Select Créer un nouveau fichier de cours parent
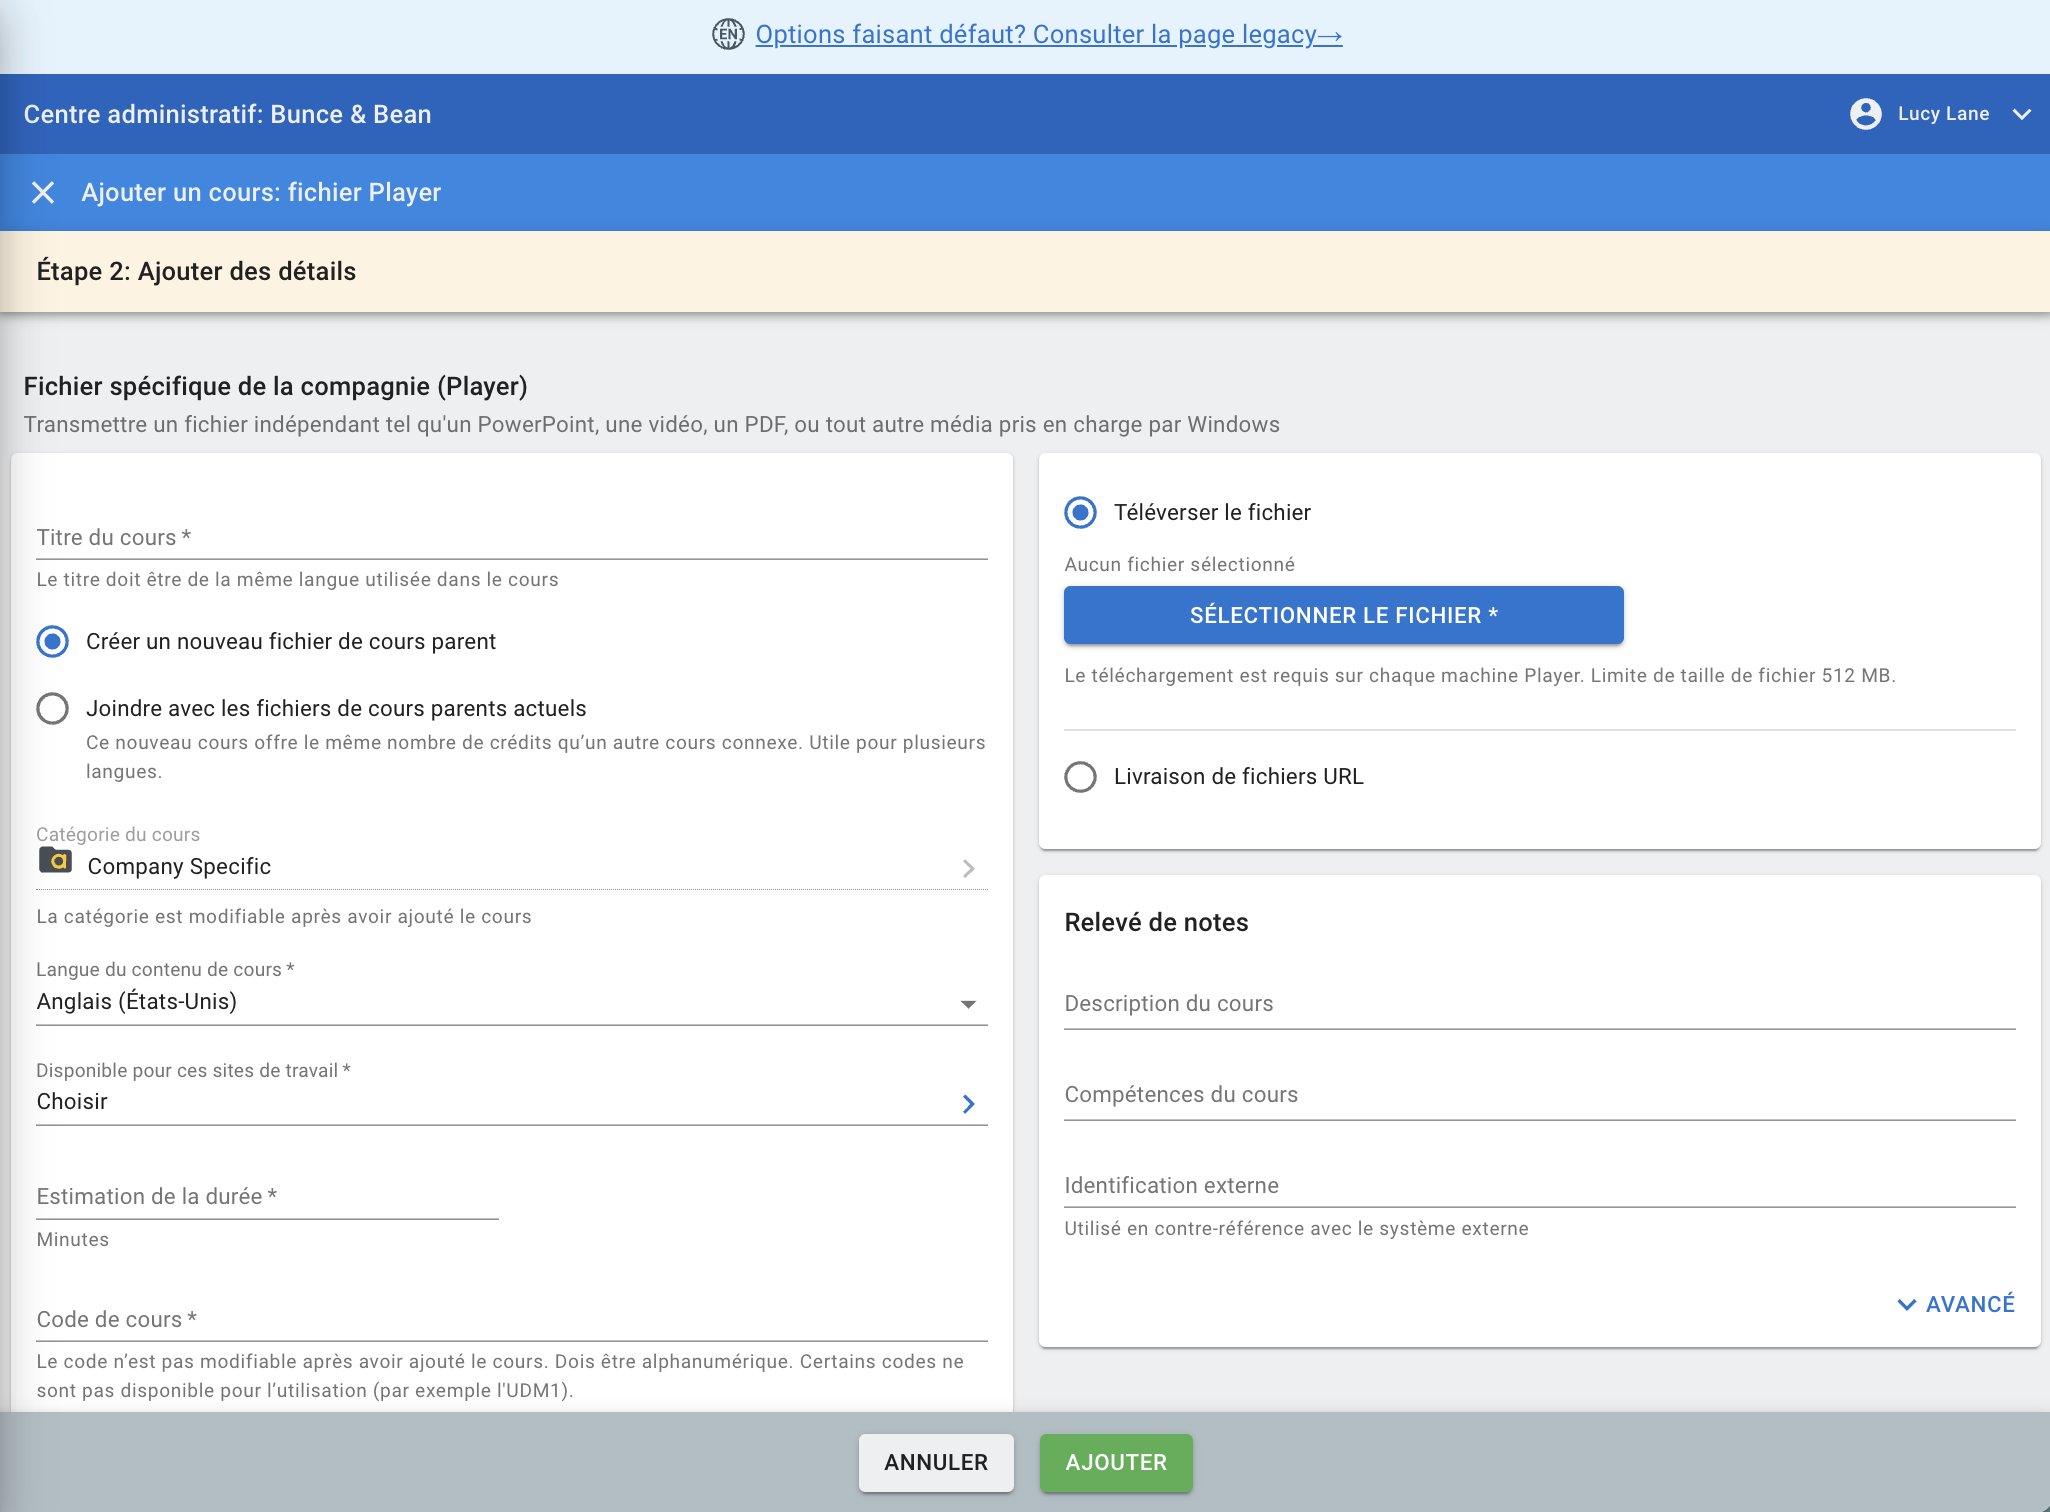Viewport: 2050px width, 1512px height. point(53,641)
